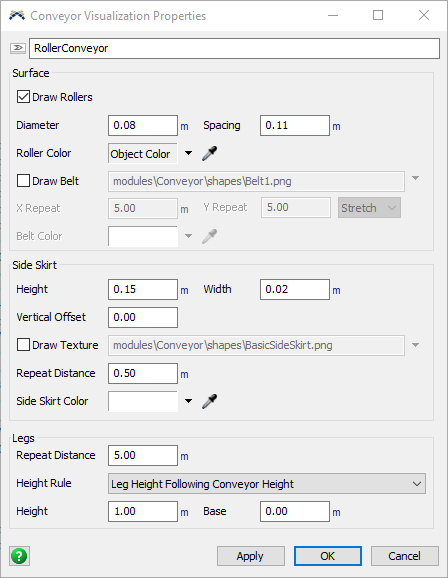Click the Side Skirt Color eyedropper icon

click(x=209, y=401)
